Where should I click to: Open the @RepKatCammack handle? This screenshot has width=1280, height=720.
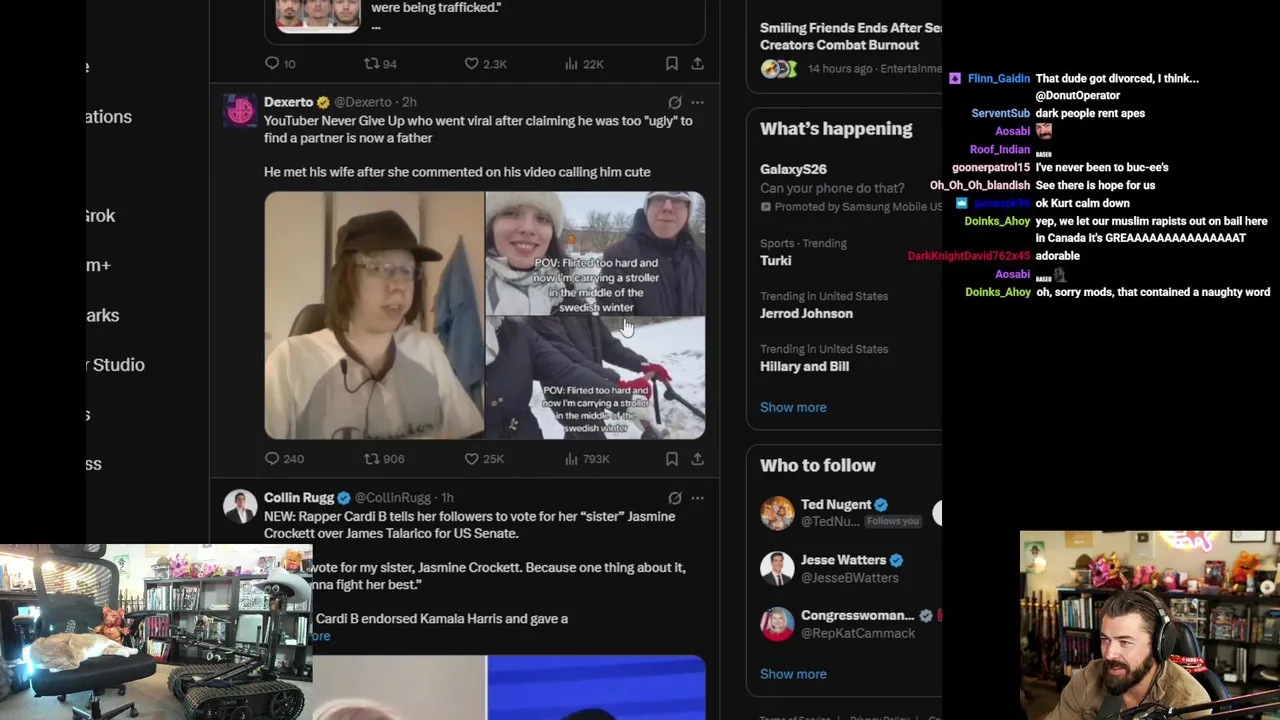tap(858, 634)
